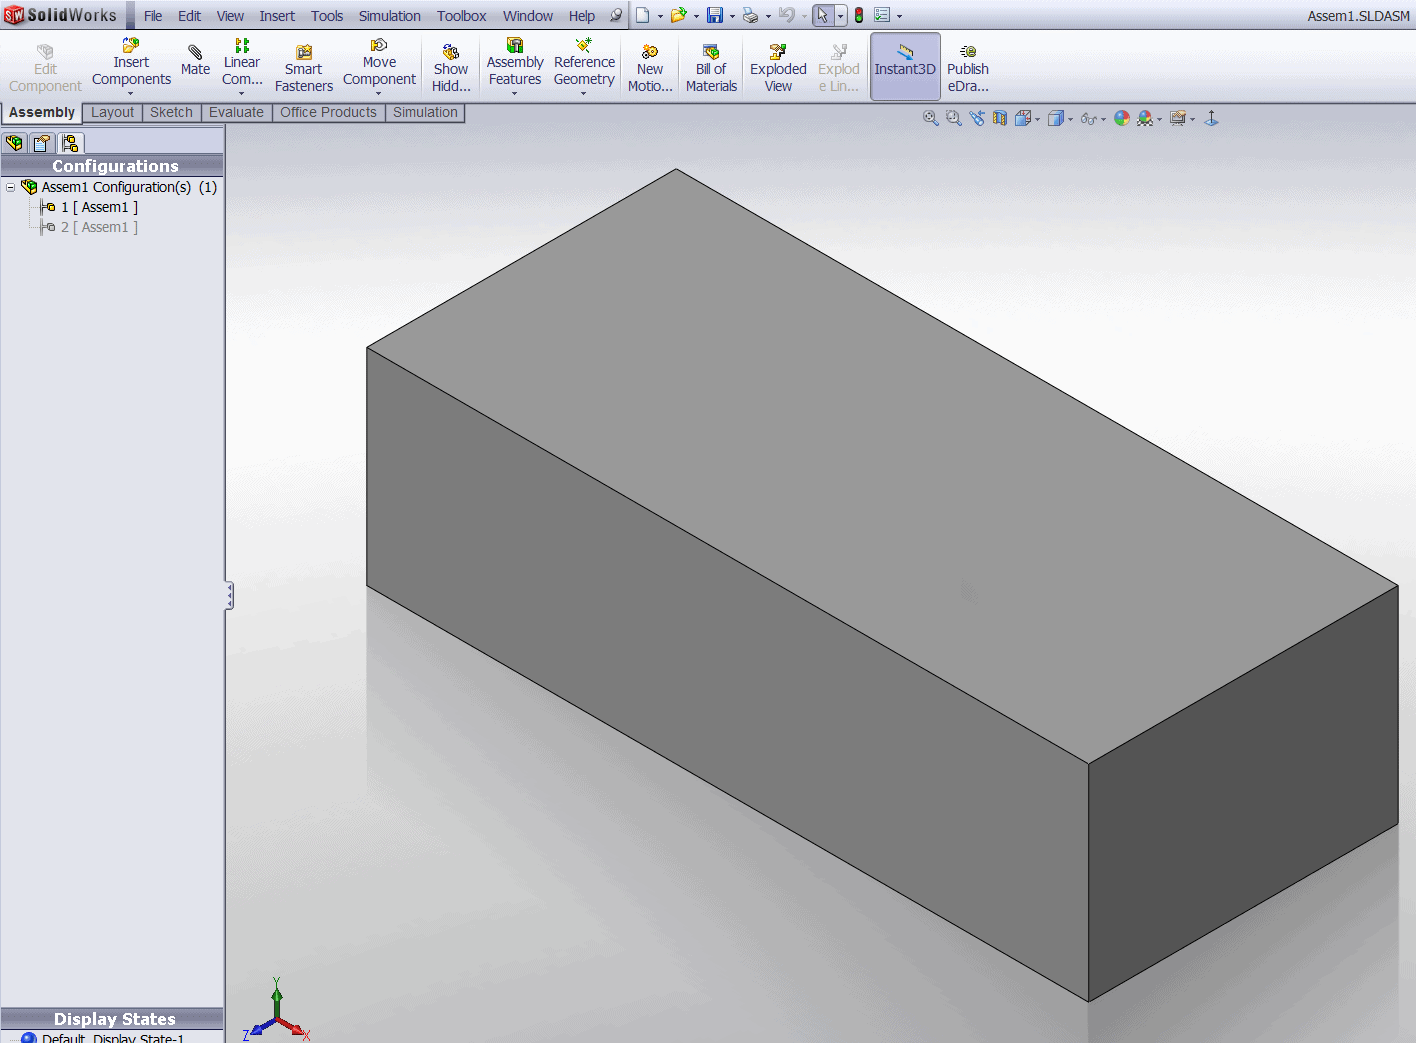Click the Save icon in the toolbar
Screen dimensions: 1416x1043
pos(715,15)
